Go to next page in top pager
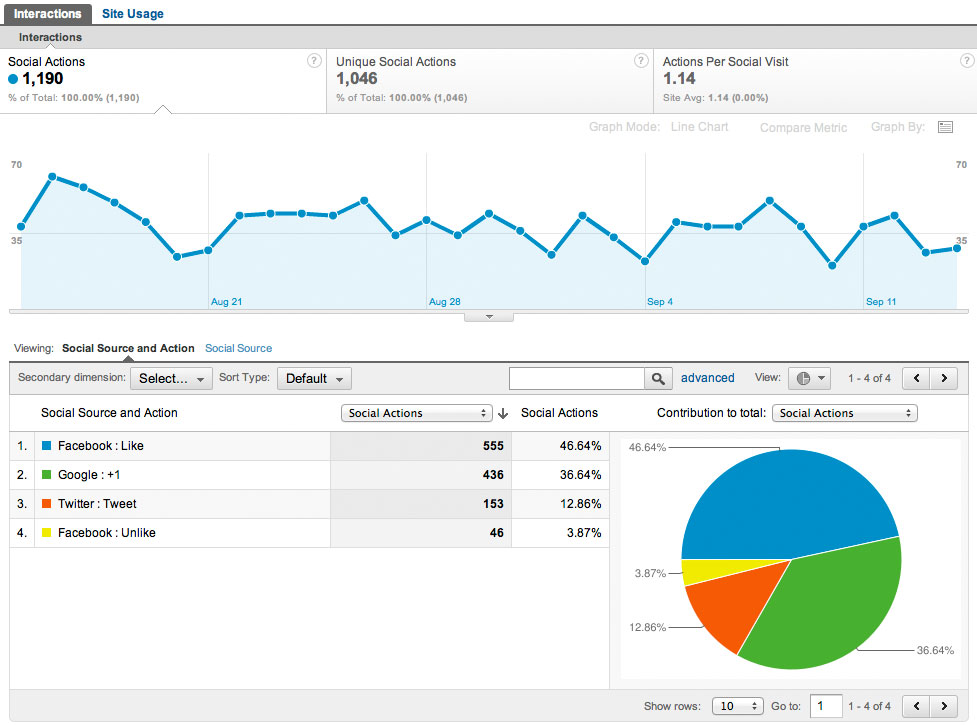The image size is (977, 725). (944, 378)
